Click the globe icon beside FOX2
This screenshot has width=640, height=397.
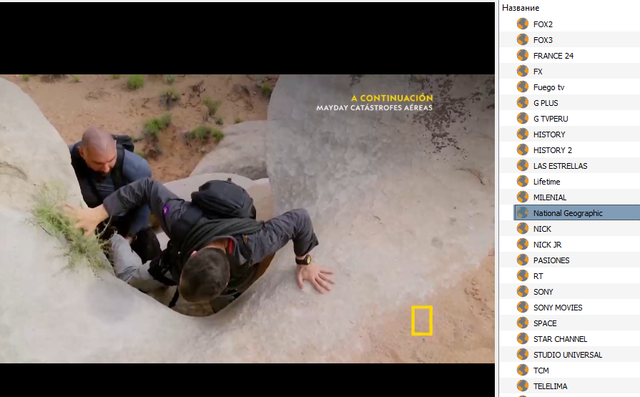[522, 24]
